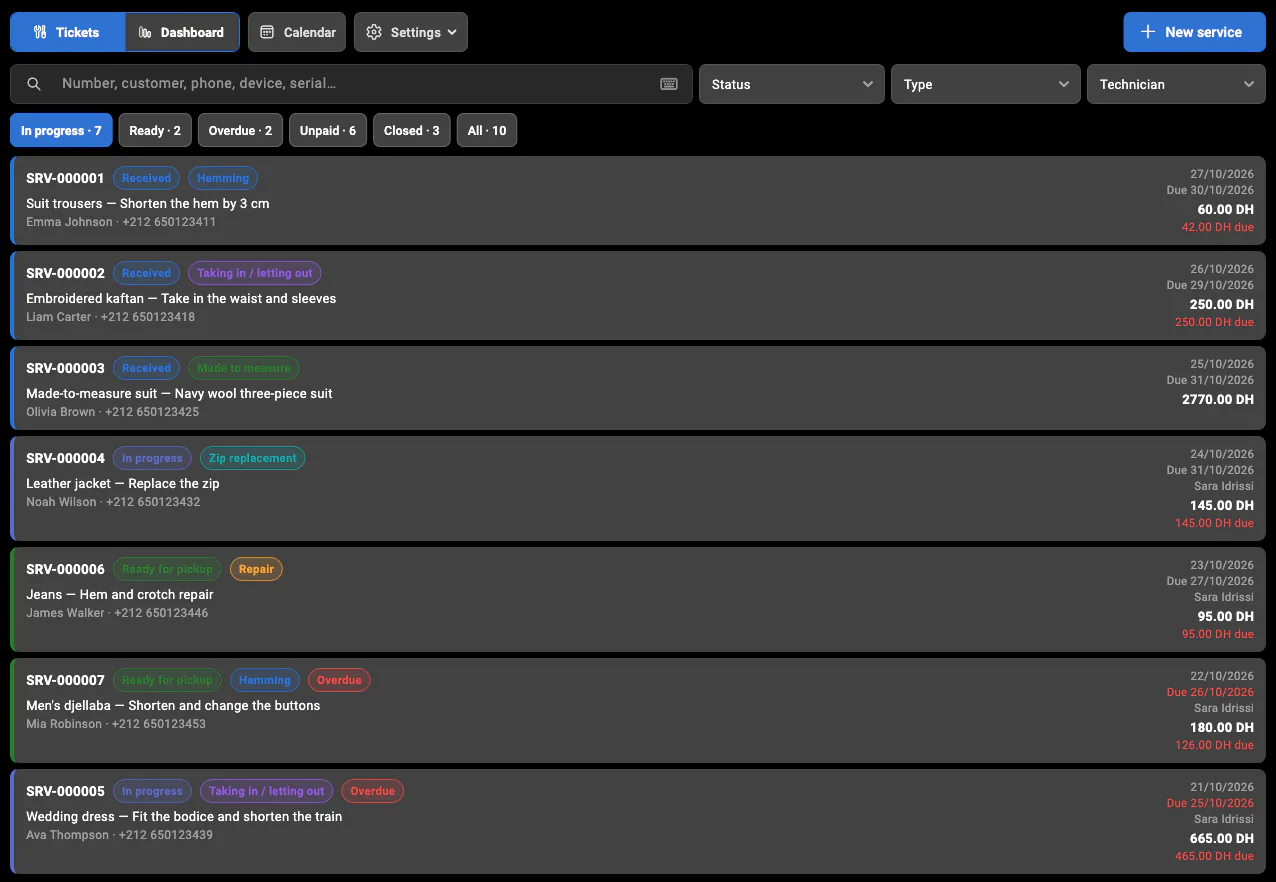Click the plus icon on New service
Screen dimensions: 1276x882
1148,32
